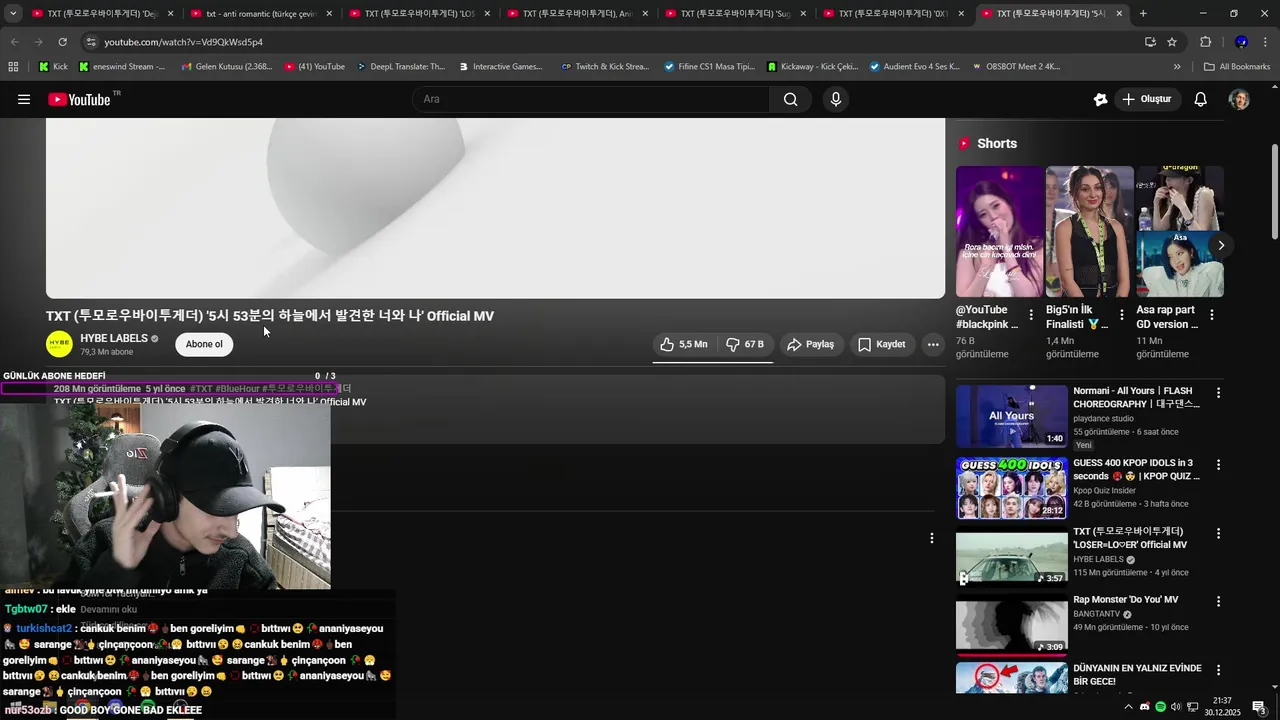Image resolution: width=1280 pixels, height=720 pixels.
Task: Open the tab search dropdown
Action: [x=13, y=14]
